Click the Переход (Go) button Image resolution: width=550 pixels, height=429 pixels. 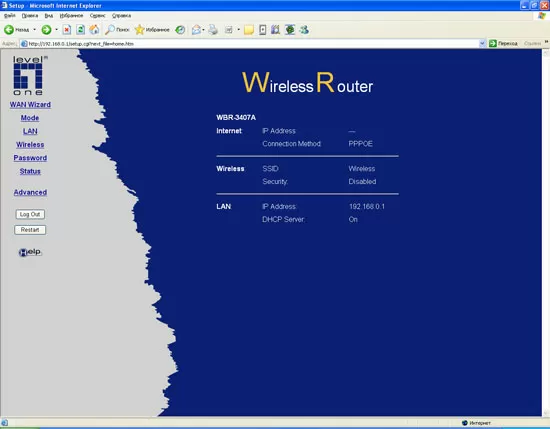click(503, 43)
